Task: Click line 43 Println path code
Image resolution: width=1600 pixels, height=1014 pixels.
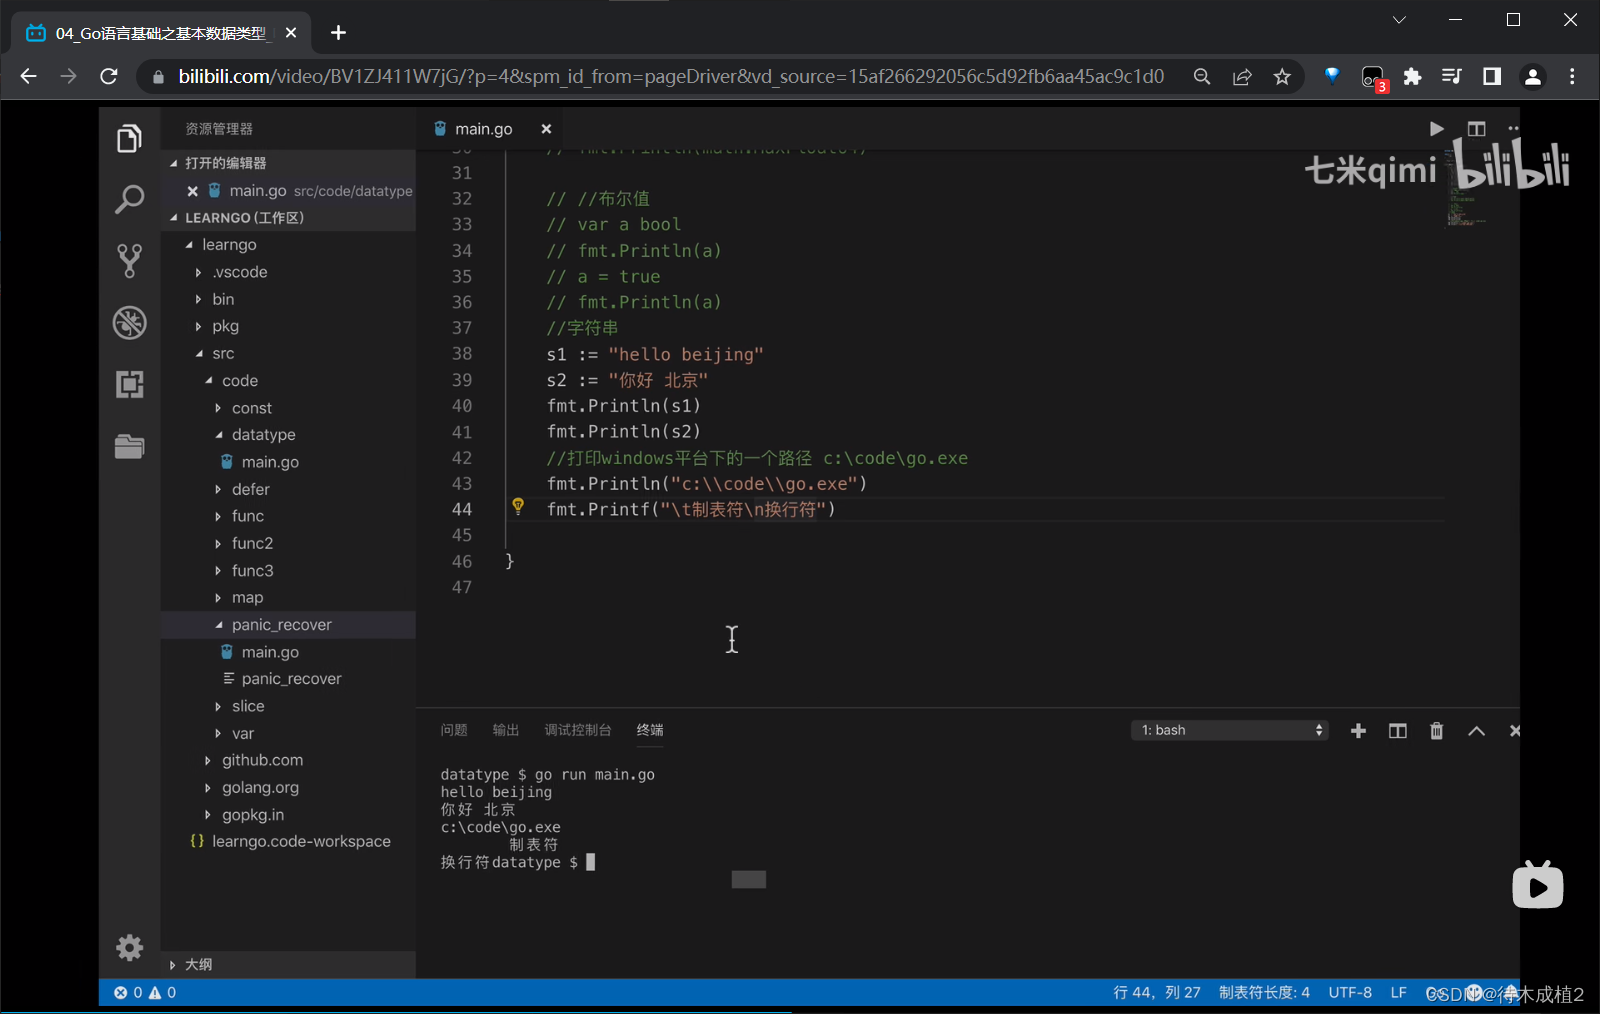Action: click(707, 484)
